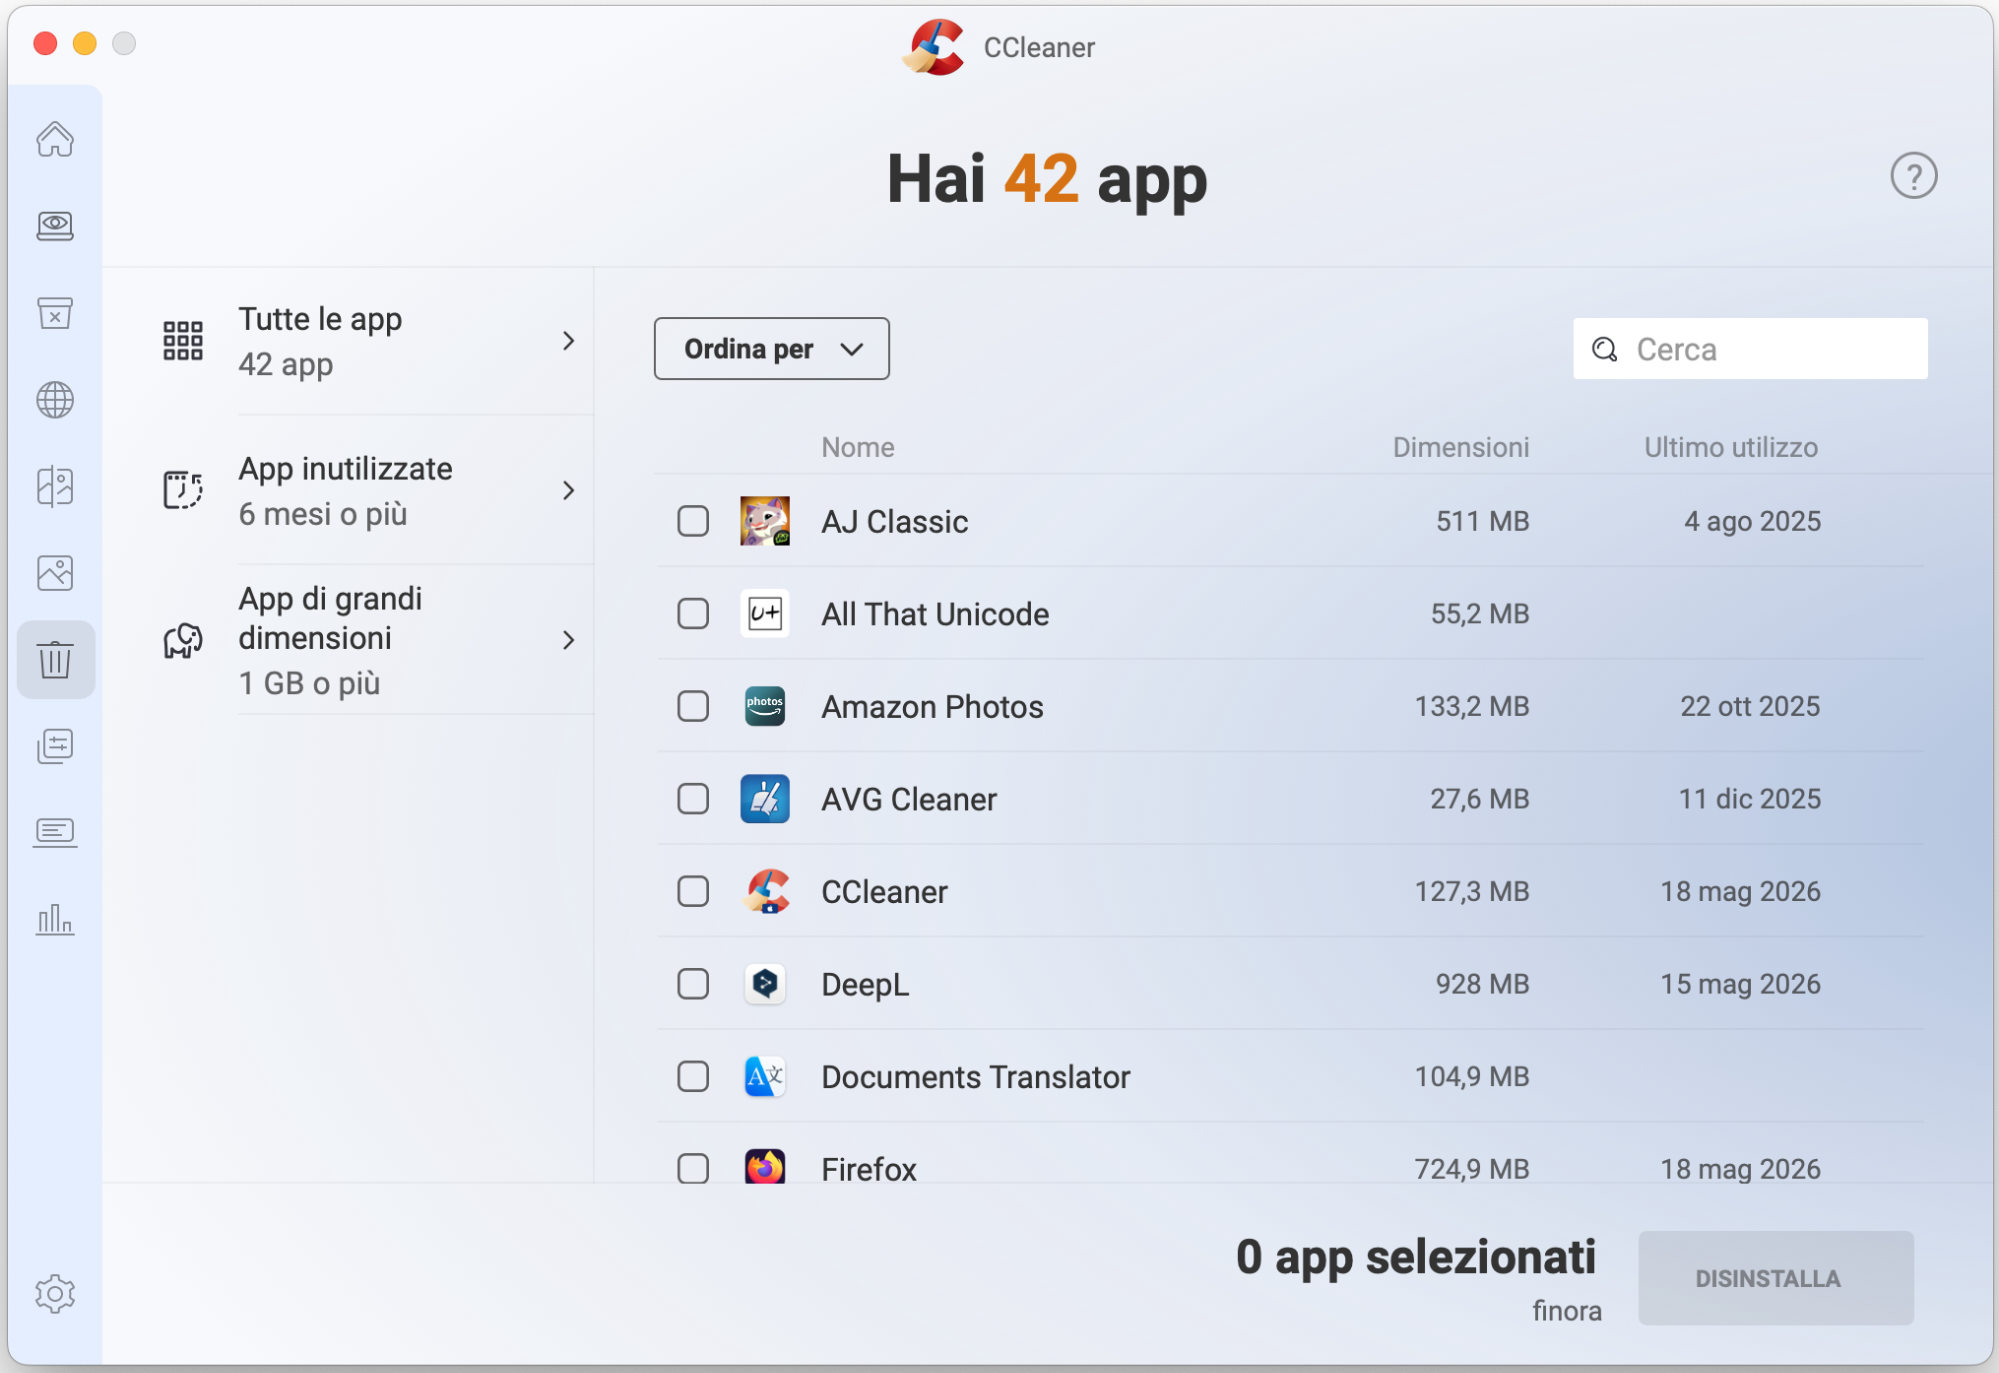Click the AVG Cleaner app icon

pyautogui.click(x=765, y=799)
